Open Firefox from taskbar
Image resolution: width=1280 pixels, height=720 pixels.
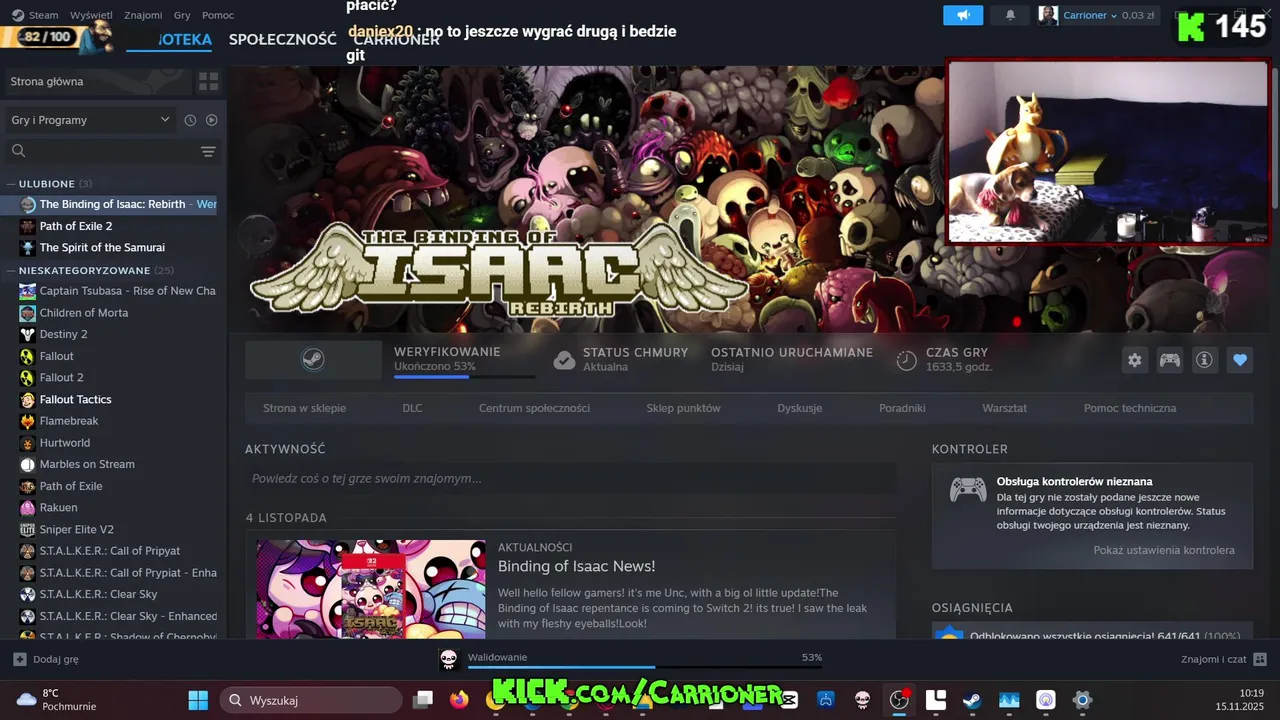click(x=459, y=700)
